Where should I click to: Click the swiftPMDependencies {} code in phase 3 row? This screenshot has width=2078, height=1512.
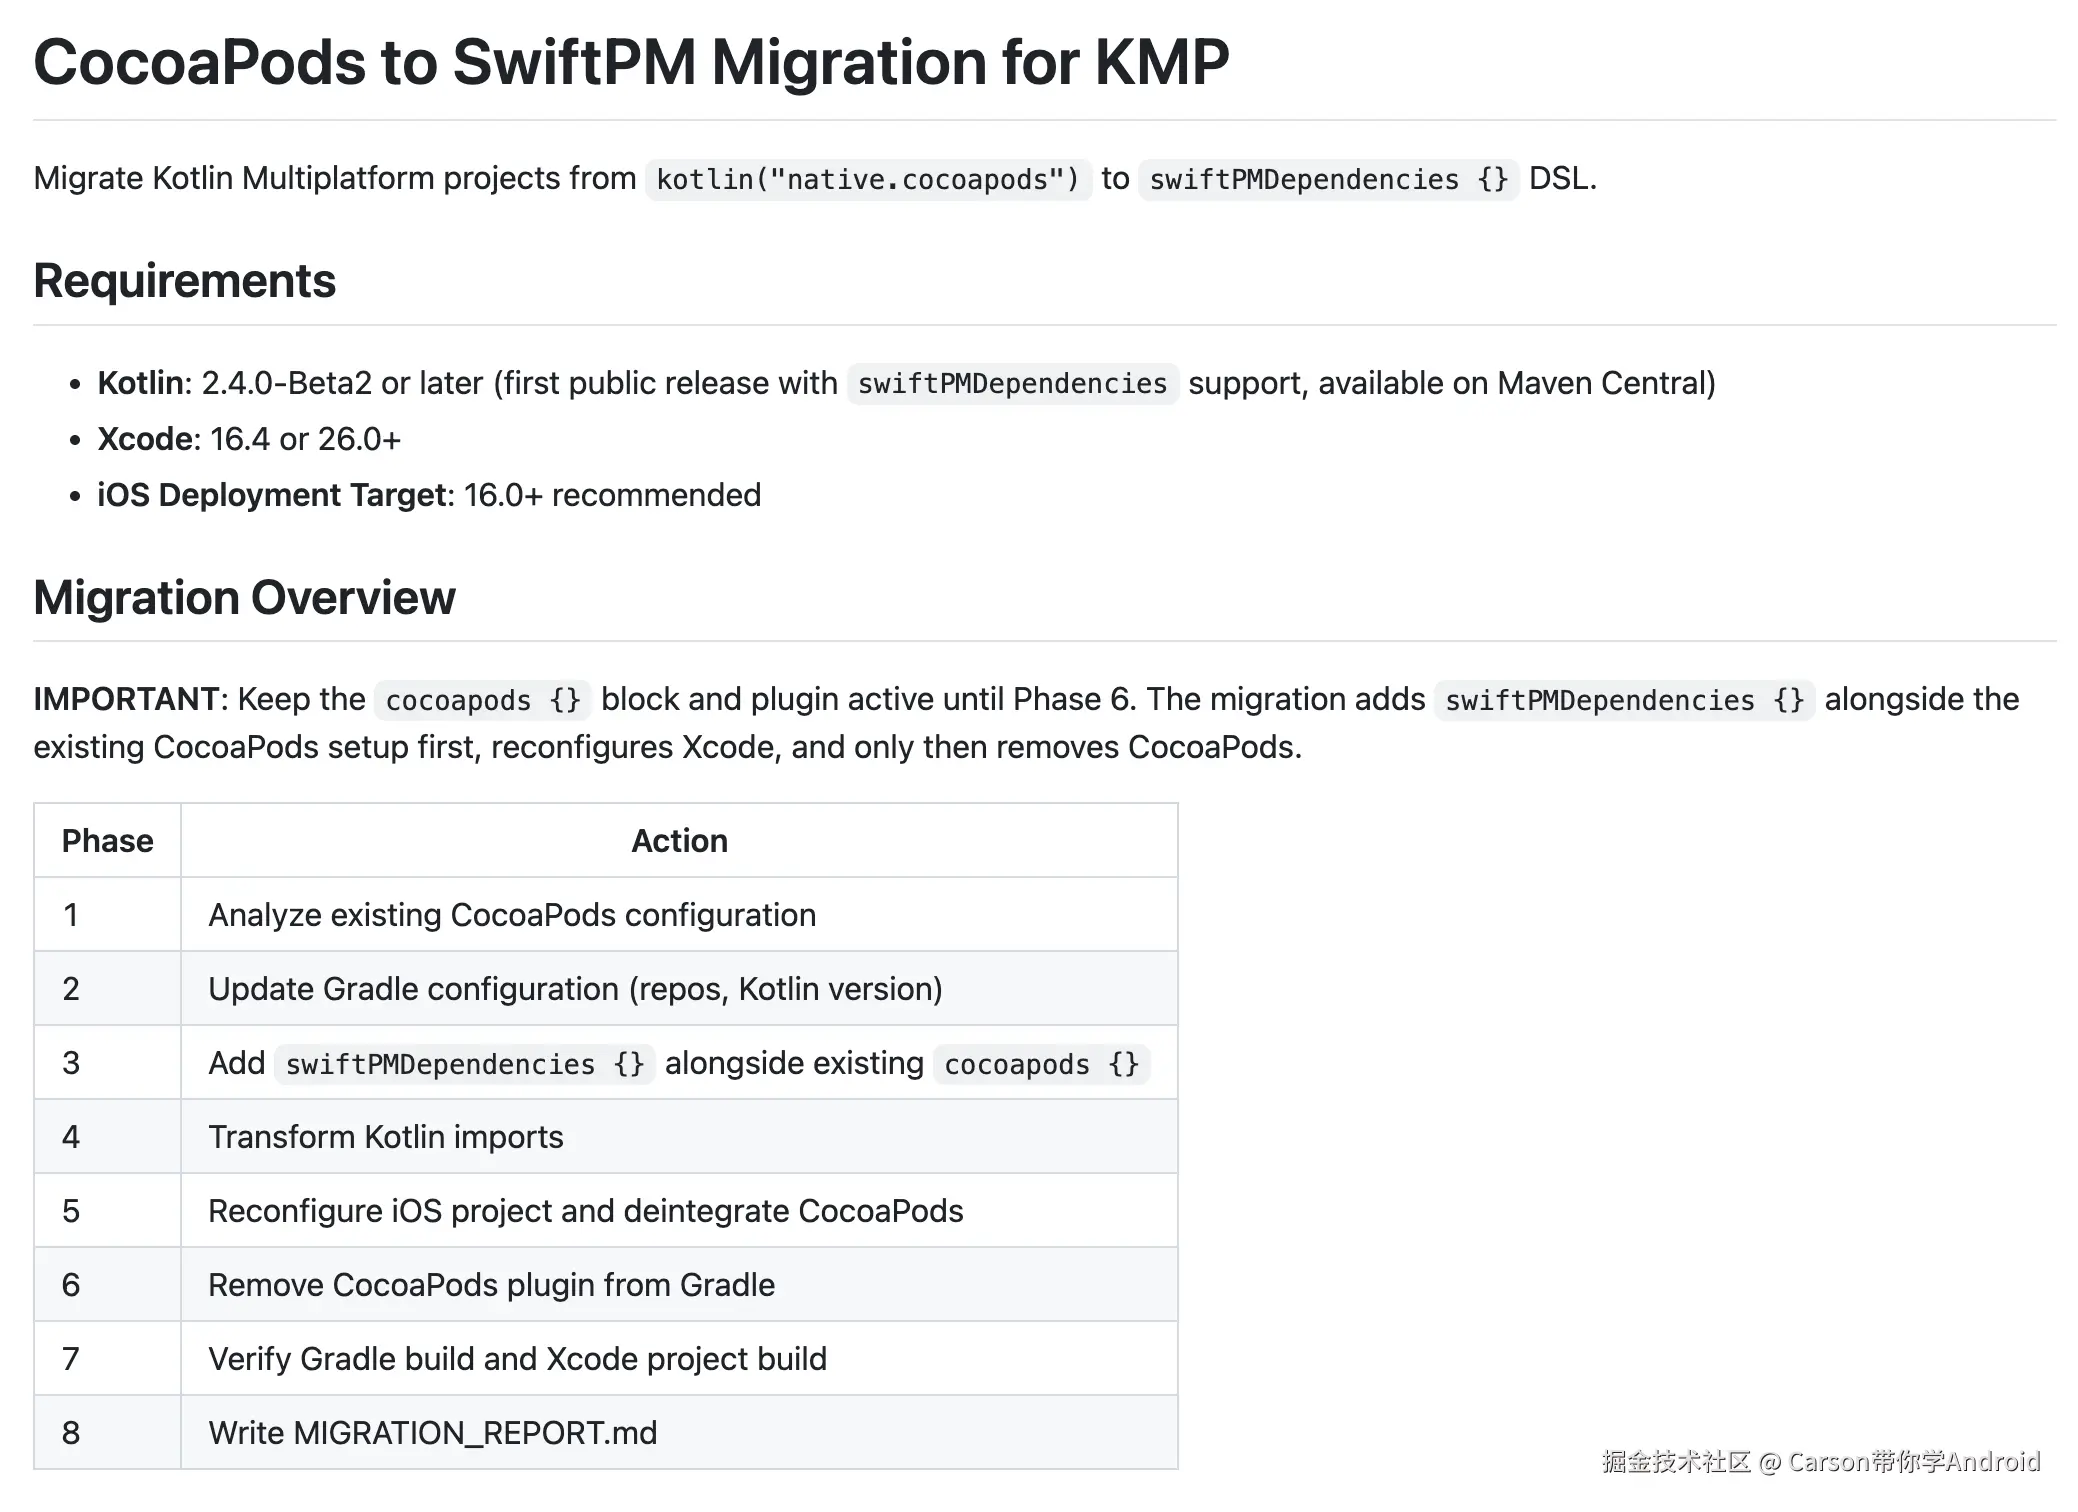[465, 1064]
